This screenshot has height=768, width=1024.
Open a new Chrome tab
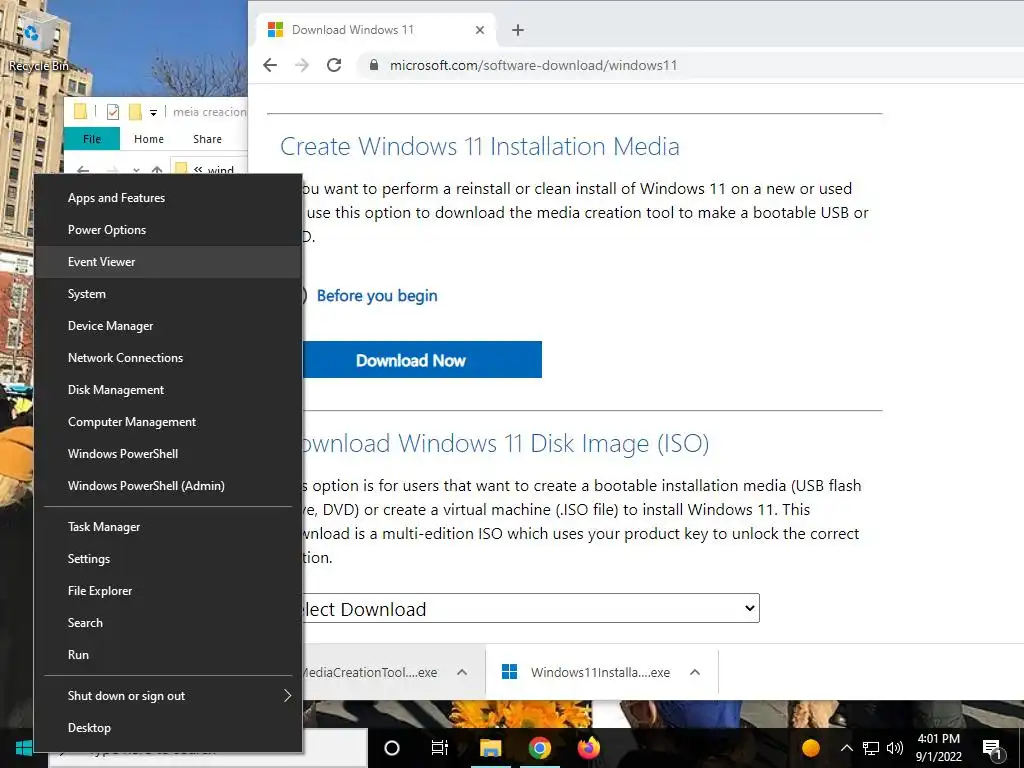(518, 30)
